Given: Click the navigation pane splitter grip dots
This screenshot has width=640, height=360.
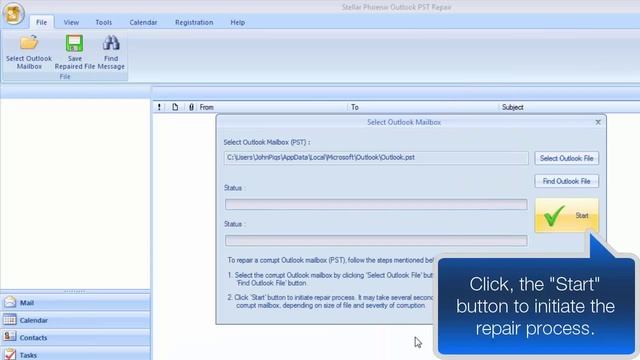Looking at the screenshot, I should click(x=75, y=291).
